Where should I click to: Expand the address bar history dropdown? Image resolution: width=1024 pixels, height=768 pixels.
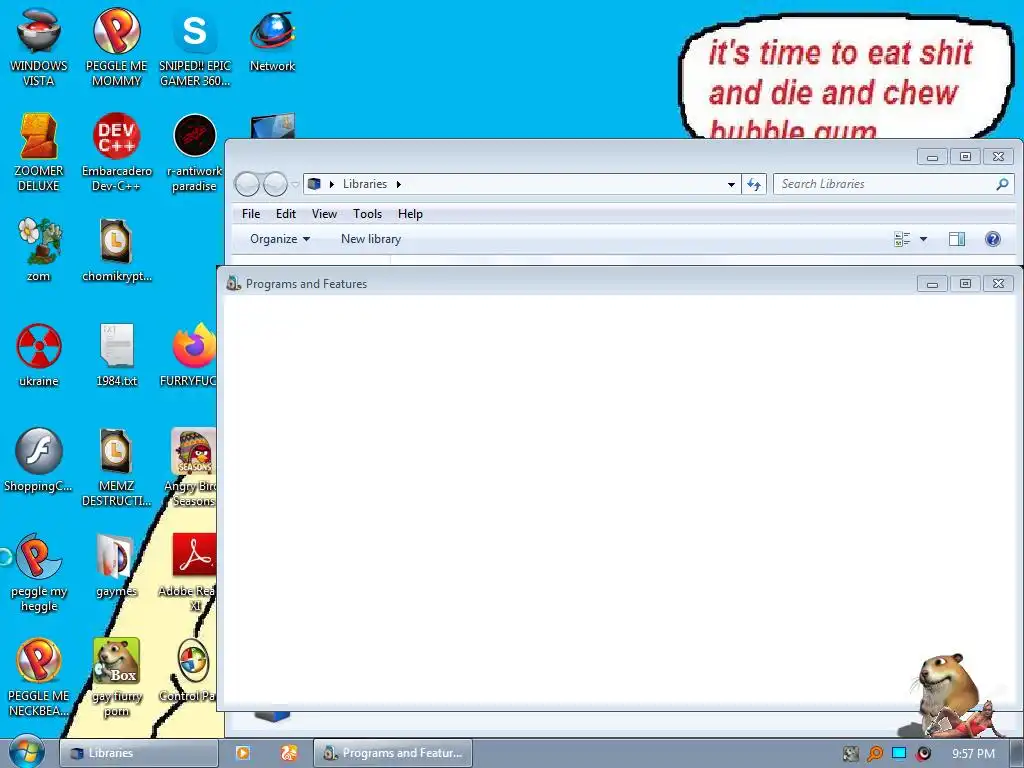pyautogui.click(x=731, y=185)
